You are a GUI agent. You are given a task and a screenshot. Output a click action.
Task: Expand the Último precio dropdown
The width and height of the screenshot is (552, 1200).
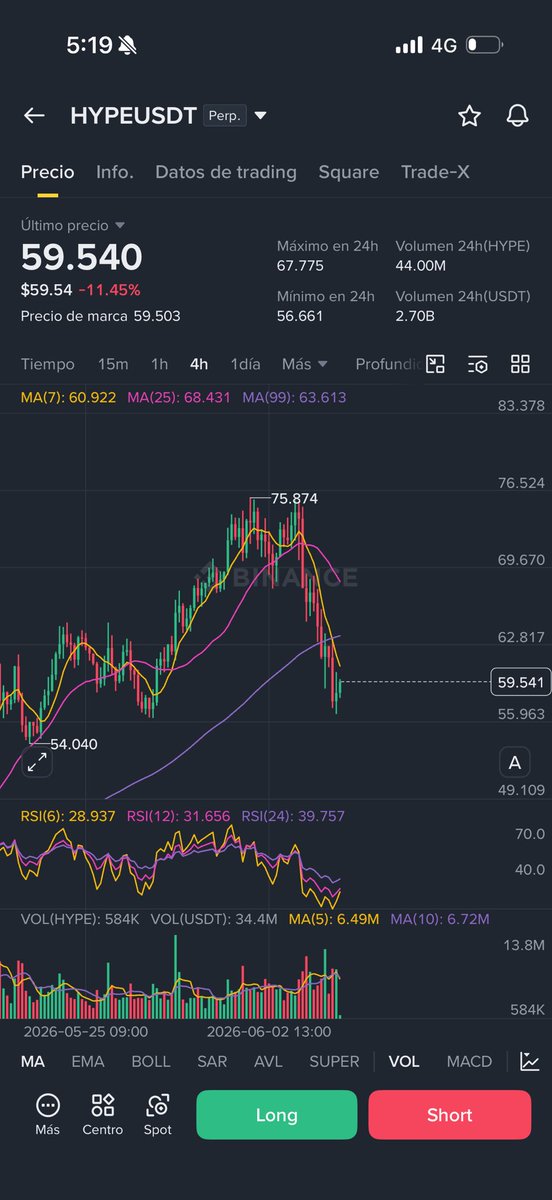(73, 226)
